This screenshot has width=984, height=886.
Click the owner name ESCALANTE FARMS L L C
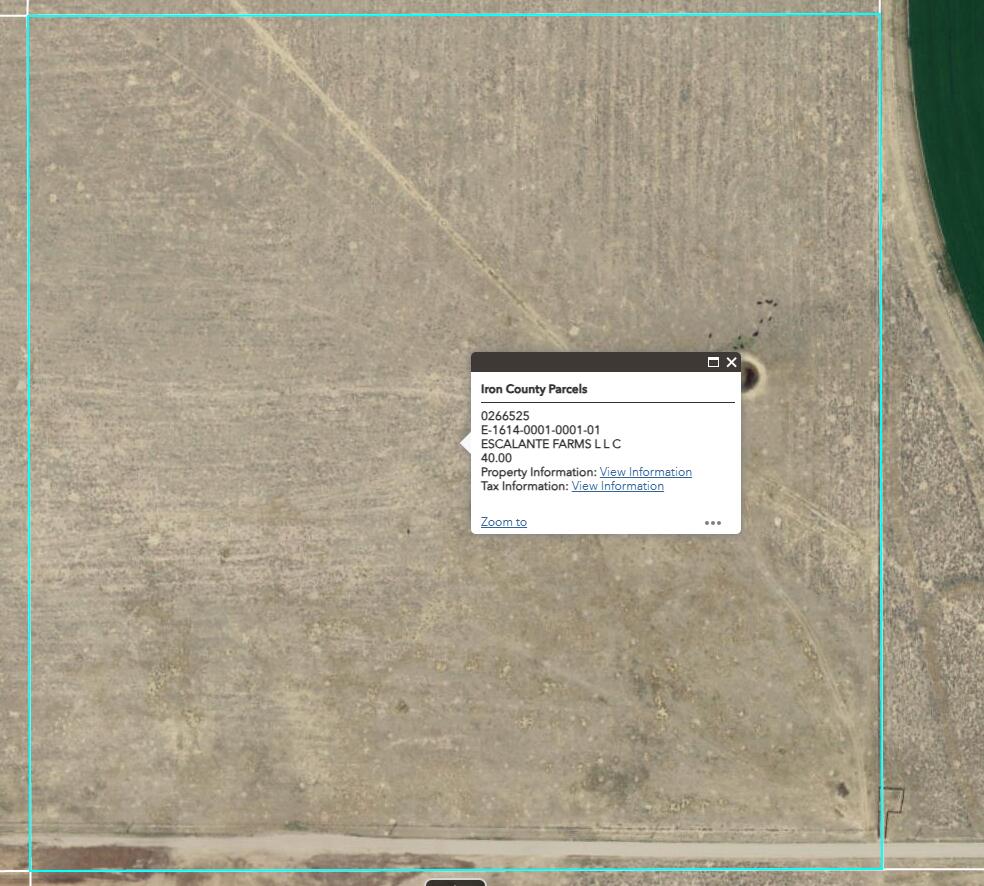pos(550,444)
